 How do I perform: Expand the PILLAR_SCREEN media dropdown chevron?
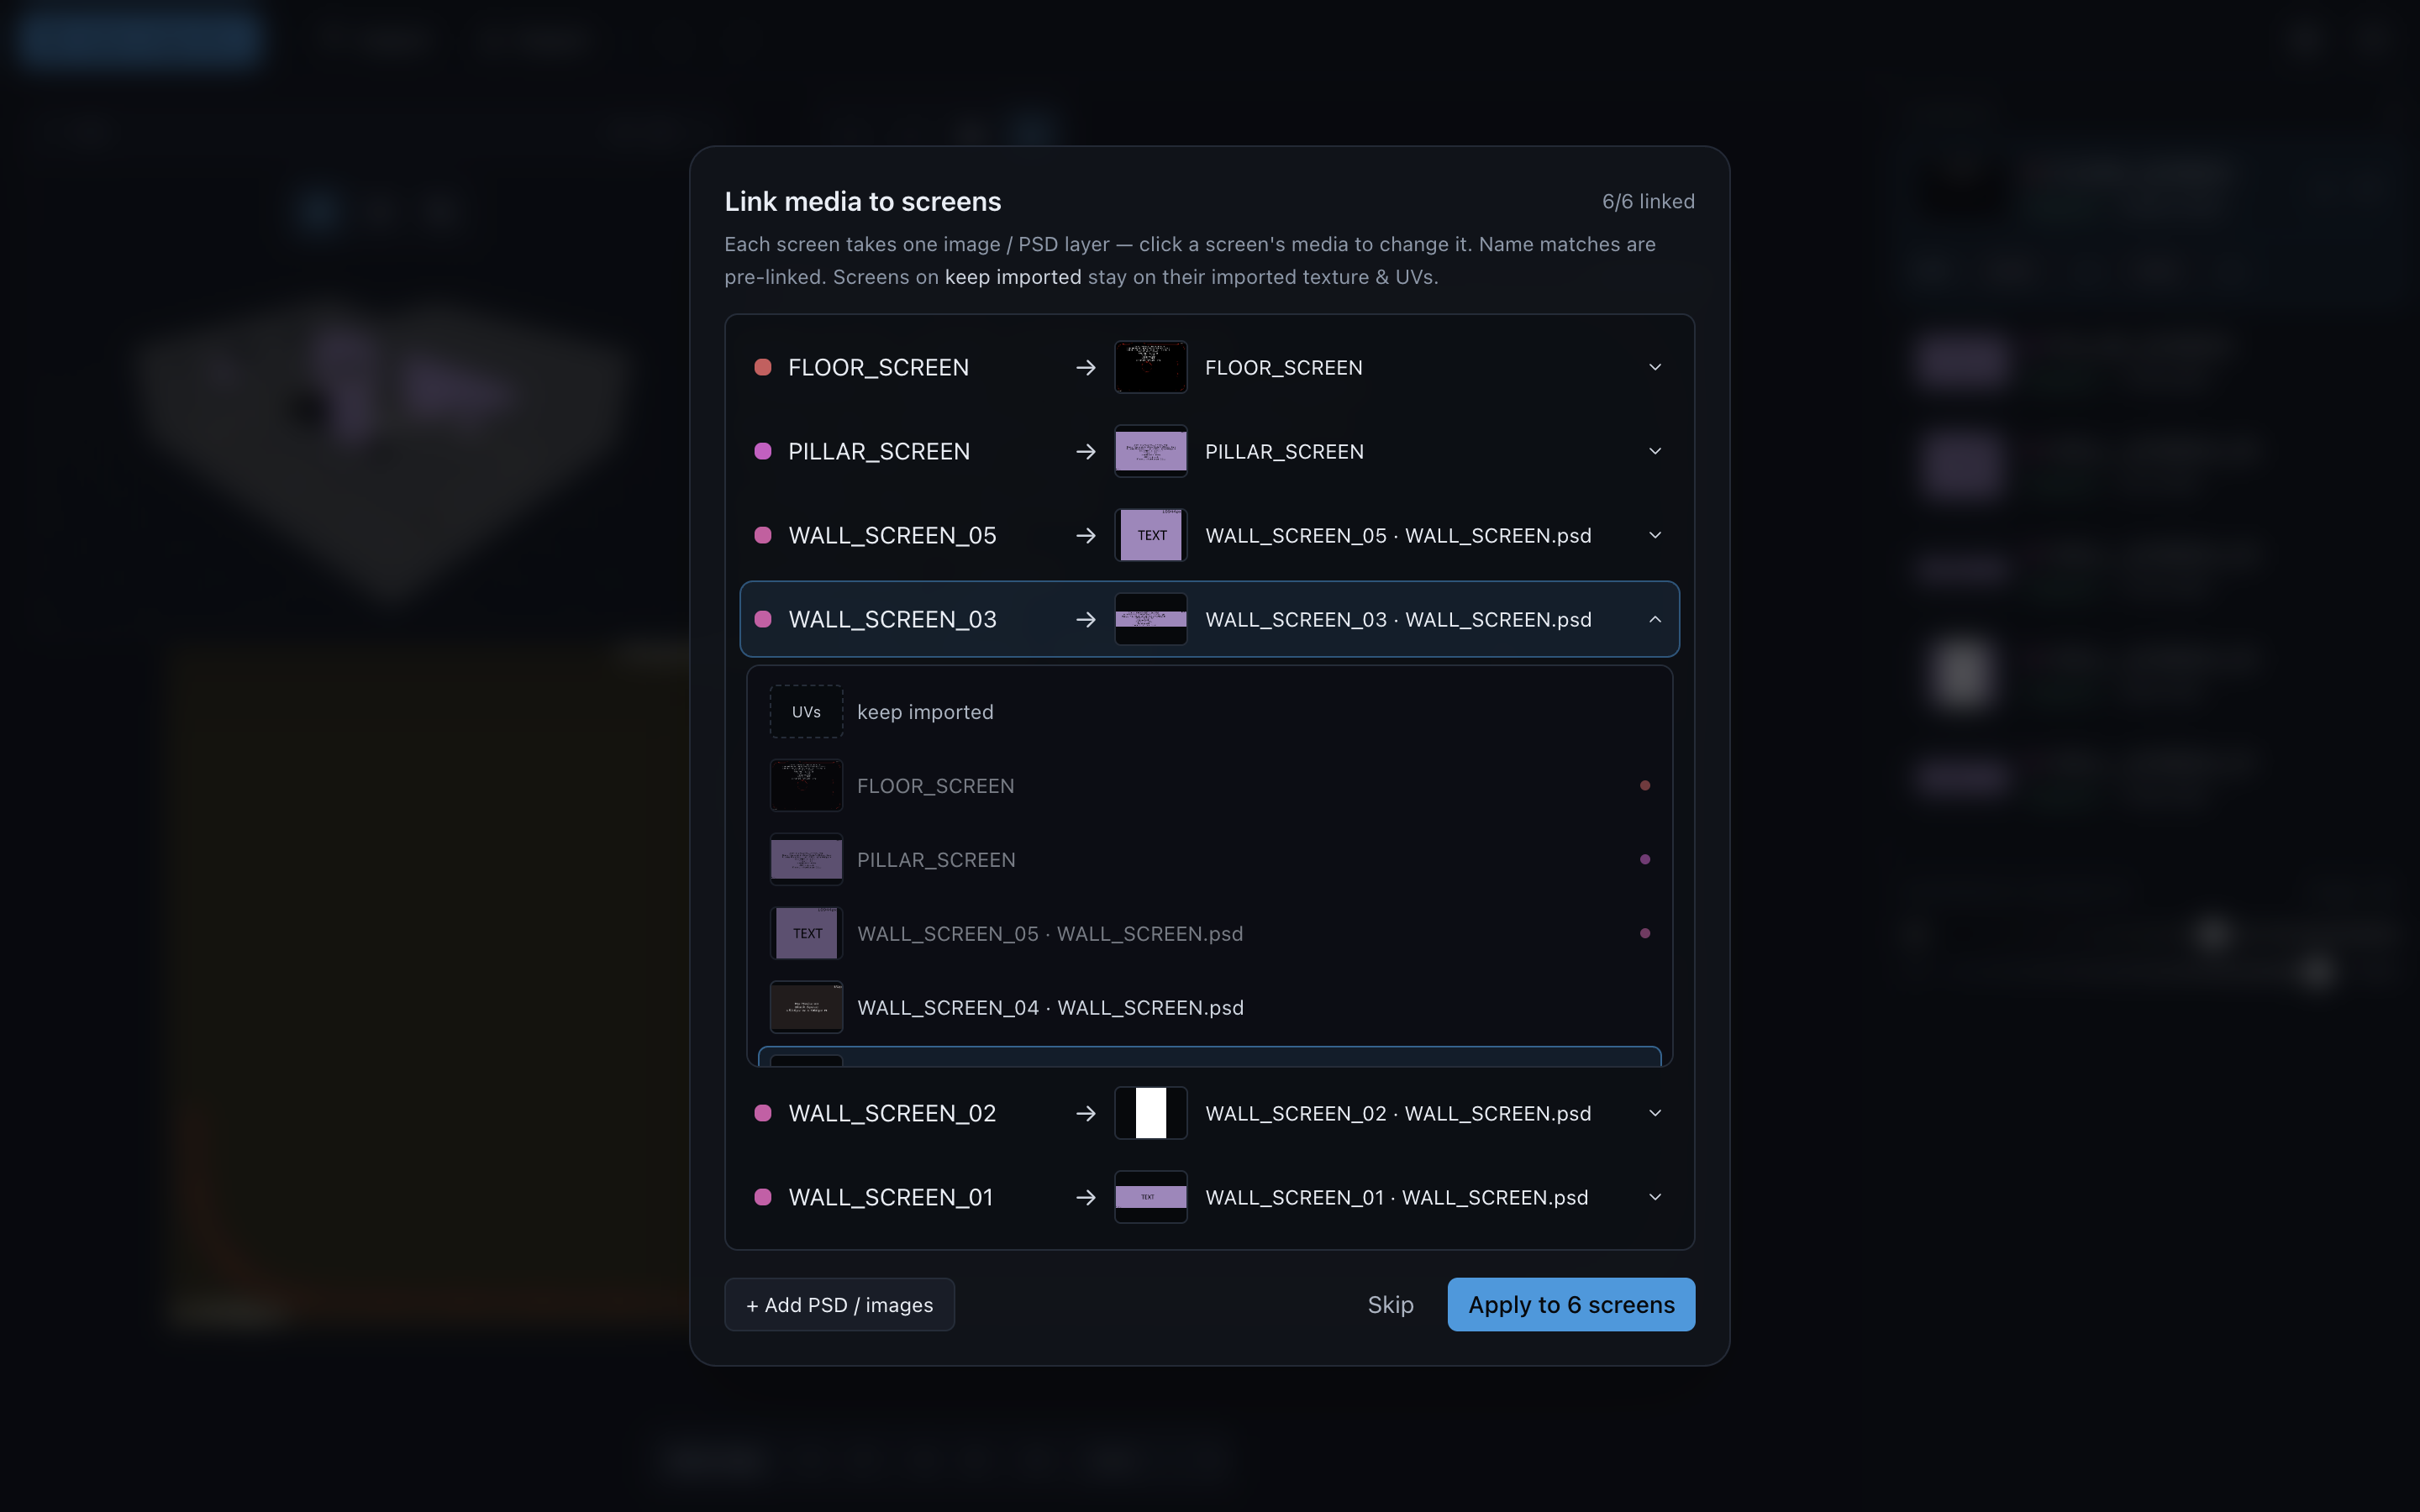point(1655,451)
